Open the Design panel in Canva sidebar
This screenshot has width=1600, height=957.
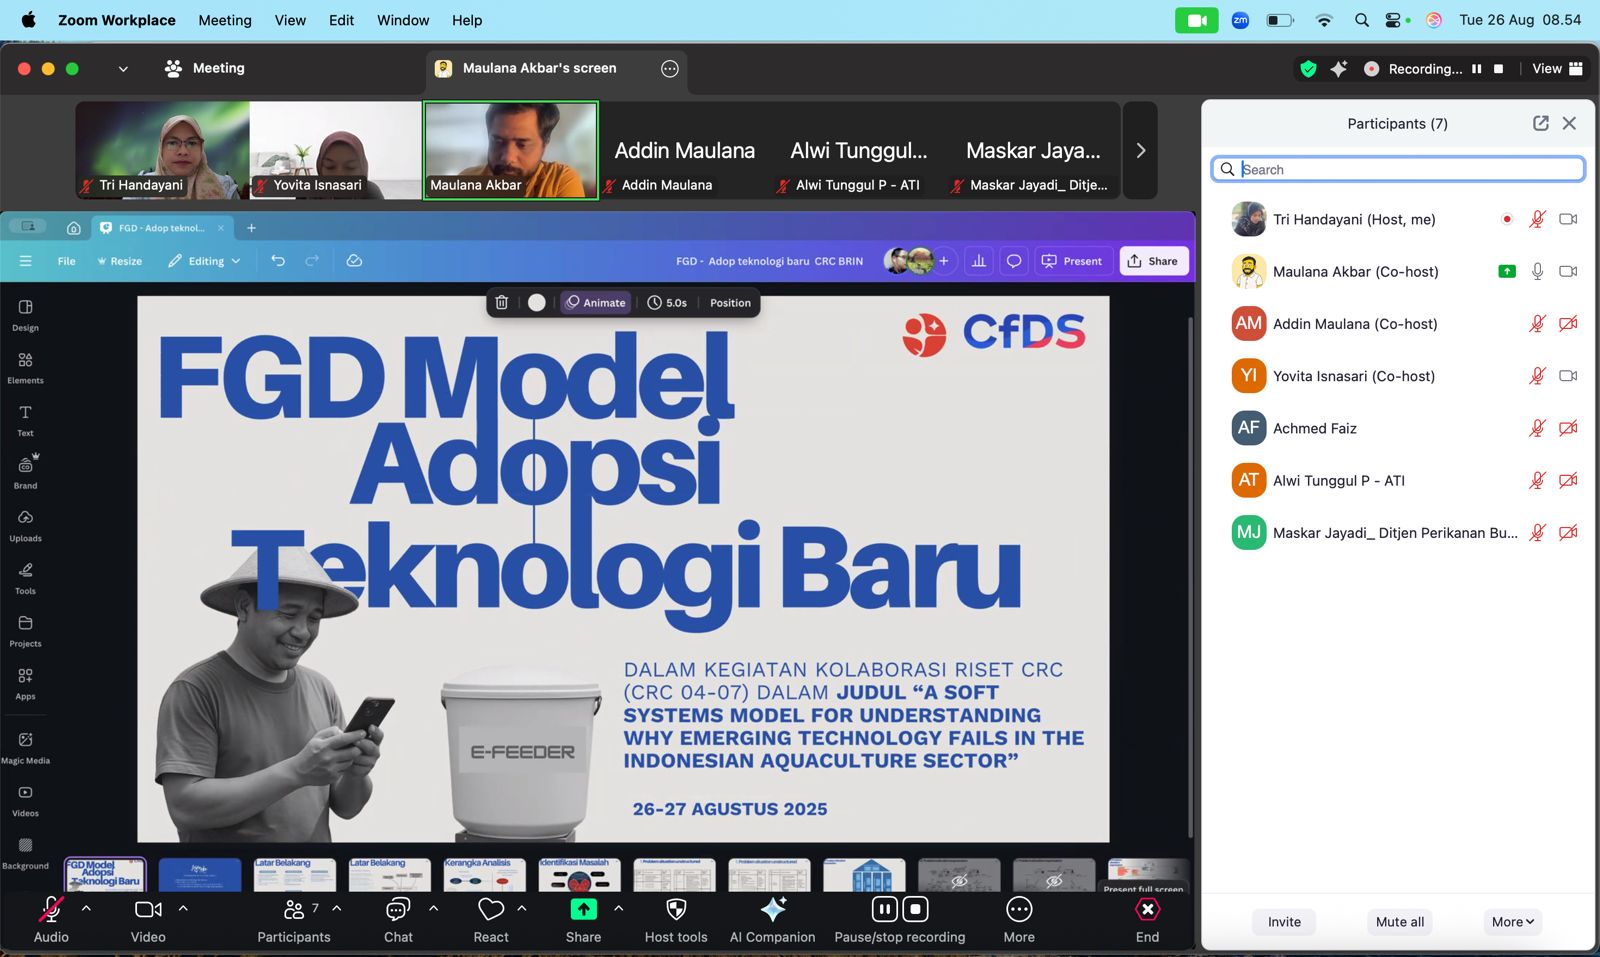25,314
